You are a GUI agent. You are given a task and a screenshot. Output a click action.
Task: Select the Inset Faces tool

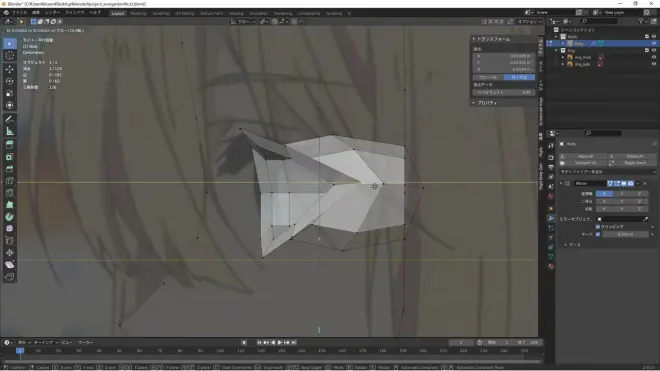pyautogui.click(x=10, y=157)
